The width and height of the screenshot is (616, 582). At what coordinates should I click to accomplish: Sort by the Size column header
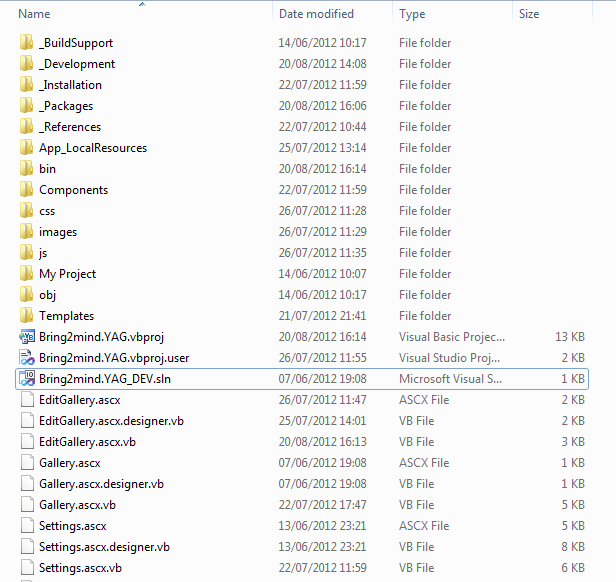[529, 14]
